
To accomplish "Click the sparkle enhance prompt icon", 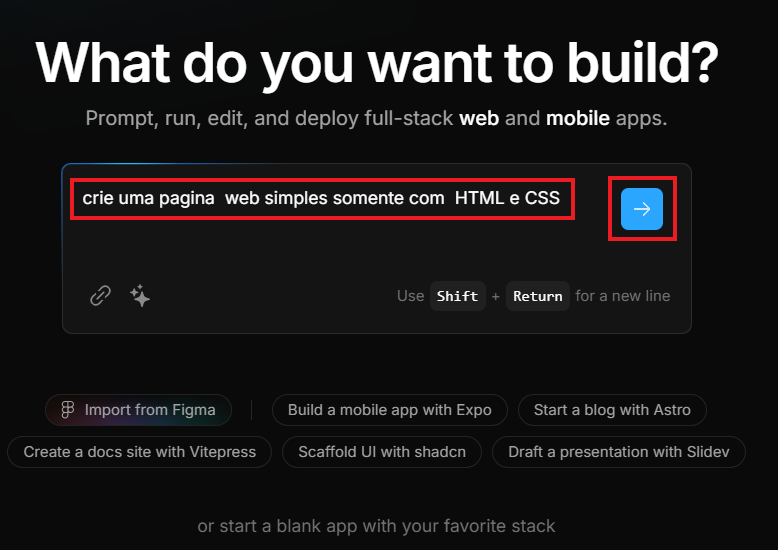I will pos(140,295).
